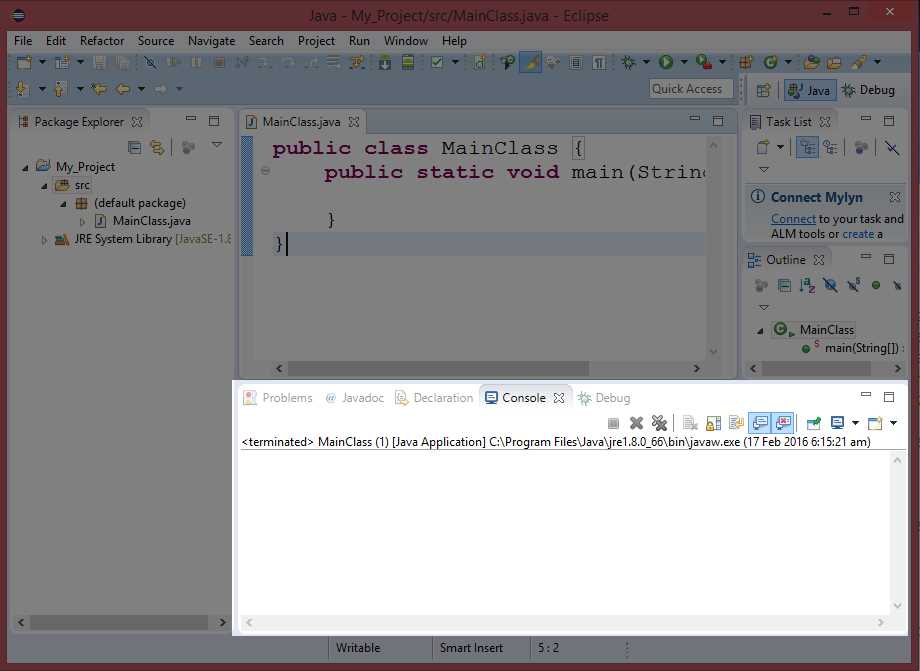Toggle Hide Fields in Outline panel
920x671 pixels.
tap(830, 286)
